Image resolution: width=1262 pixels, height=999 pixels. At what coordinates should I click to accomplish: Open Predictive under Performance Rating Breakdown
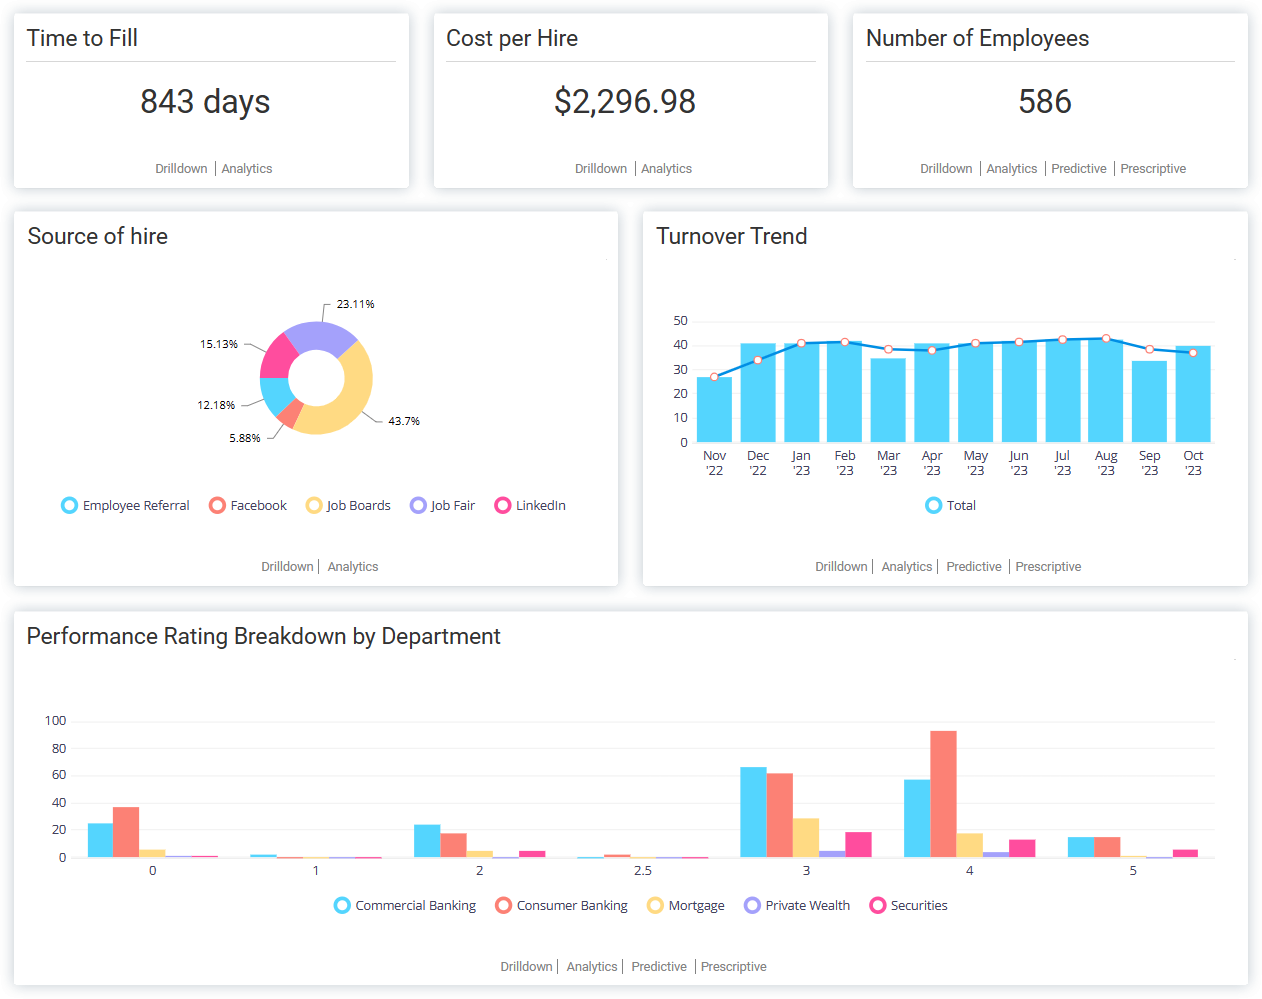click(x=659, y=967)
